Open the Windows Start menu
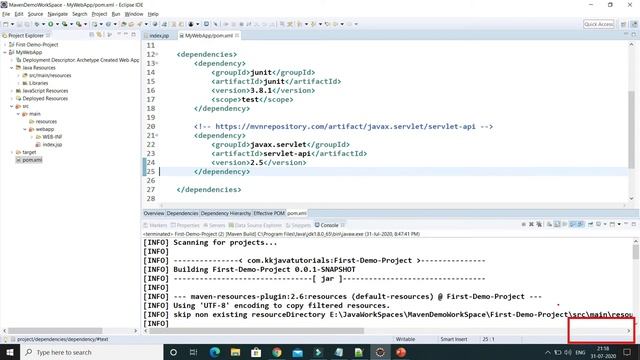The width and height of the screenshot is (640, 360). (x=10, y=352)
